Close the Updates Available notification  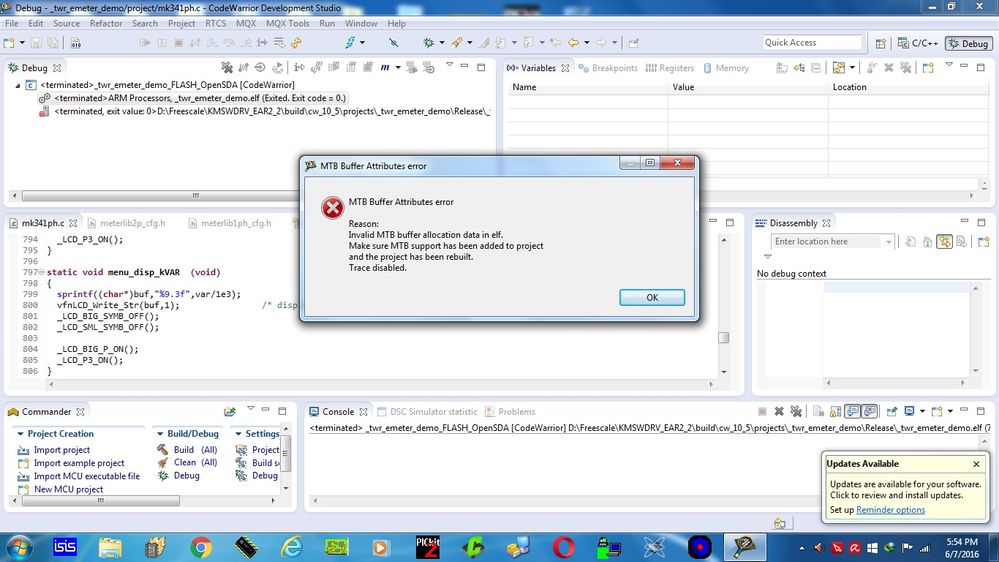coord(976,464)
